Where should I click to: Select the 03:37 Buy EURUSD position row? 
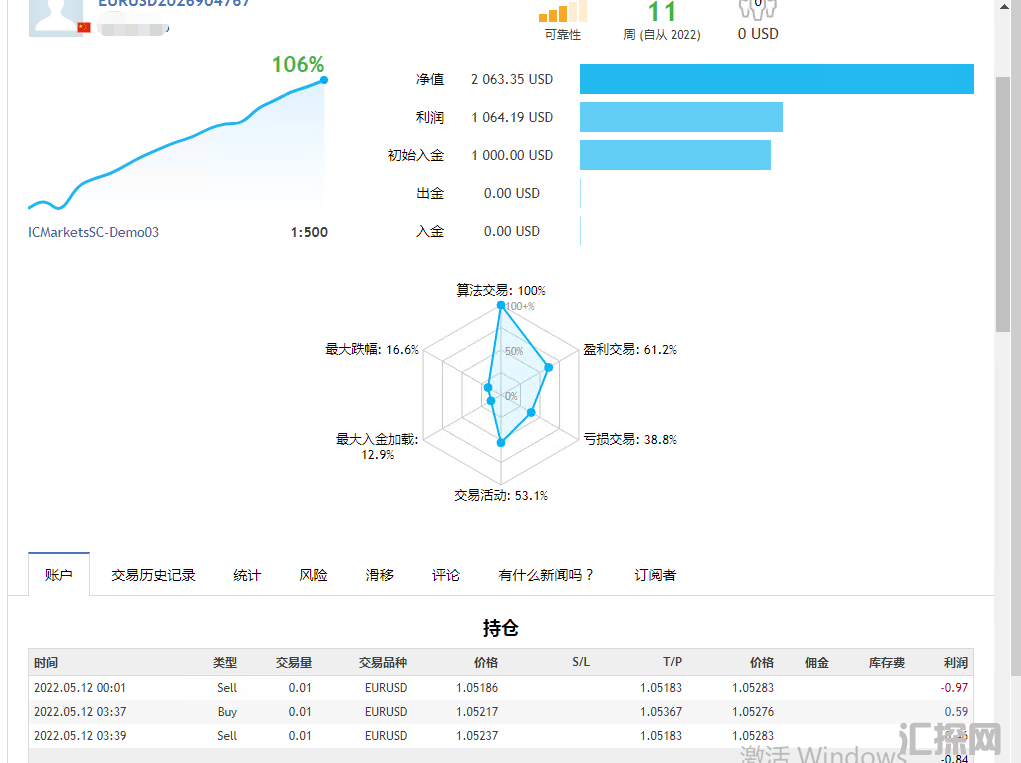tap(500, 712)
